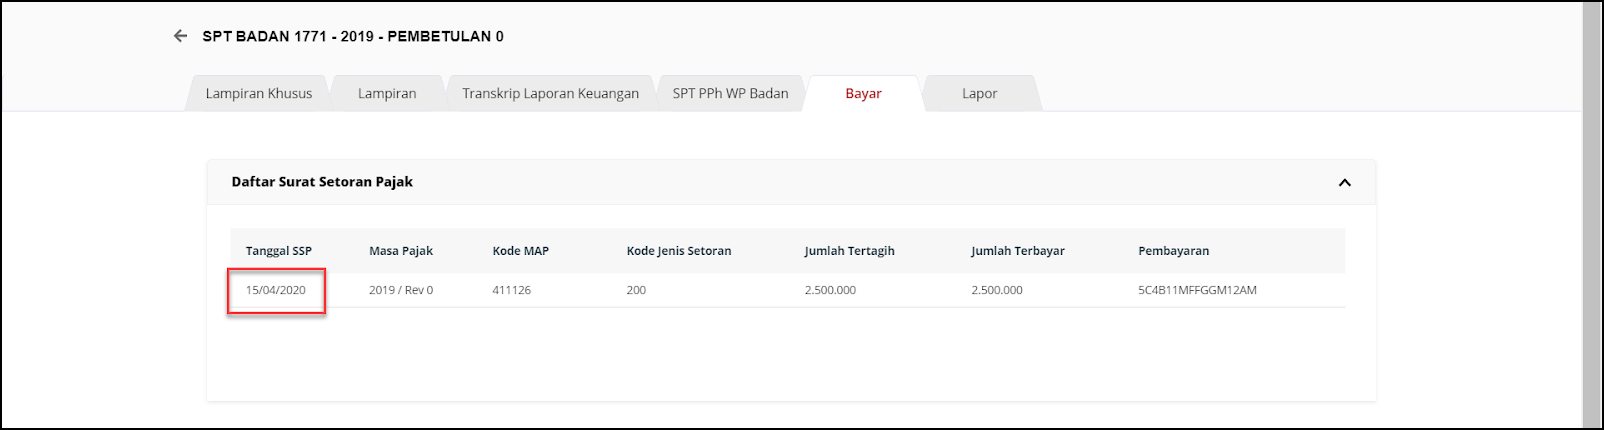Open the Lapor tab
Screen dimensions: 1604x430
[979, 93]
